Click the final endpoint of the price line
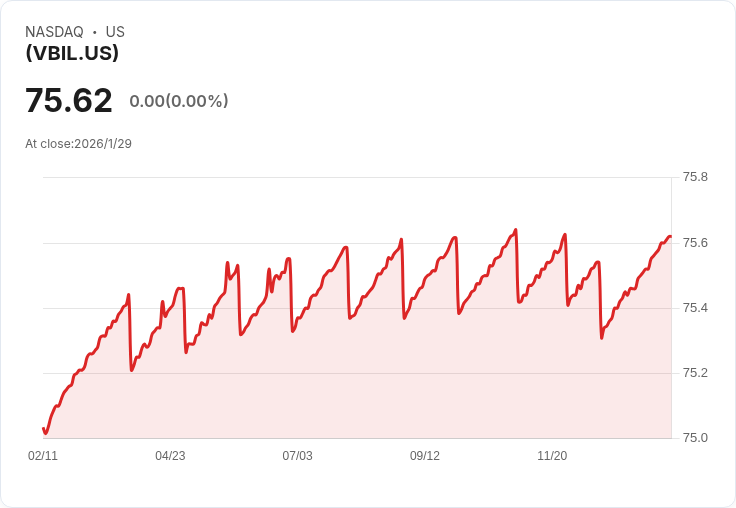The height and width of the screenshot is (508, 736). pos(670,237)
